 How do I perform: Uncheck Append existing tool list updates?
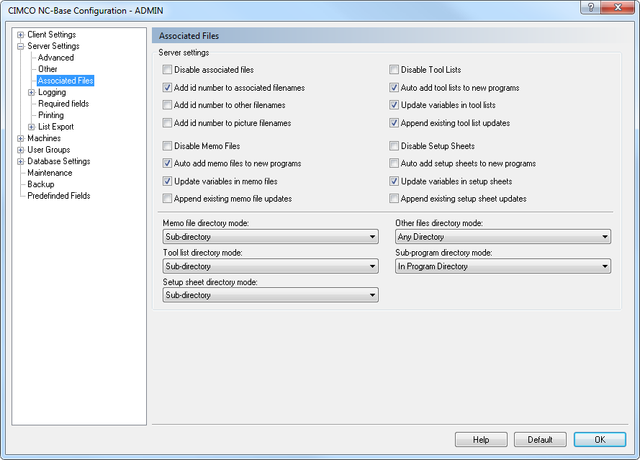(393, 123)
